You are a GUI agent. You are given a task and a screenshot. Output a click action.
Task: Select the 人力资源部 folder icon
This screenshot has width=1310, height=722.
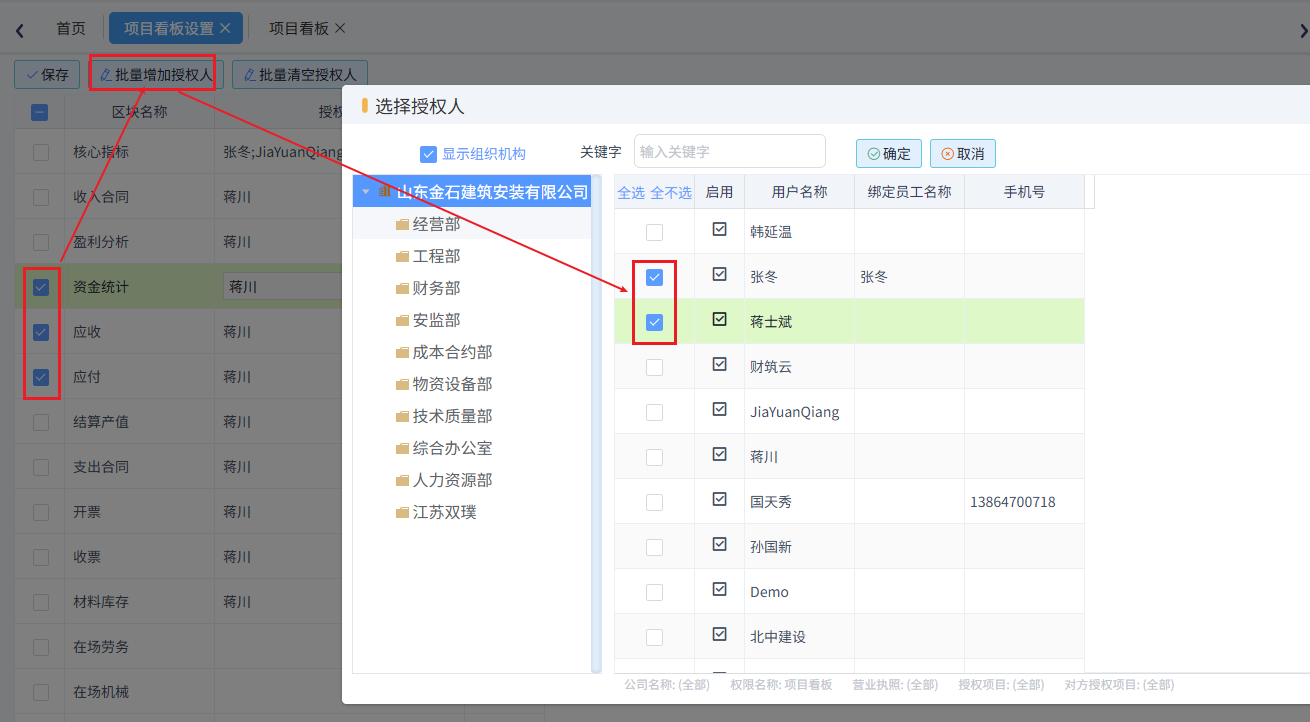403,481
